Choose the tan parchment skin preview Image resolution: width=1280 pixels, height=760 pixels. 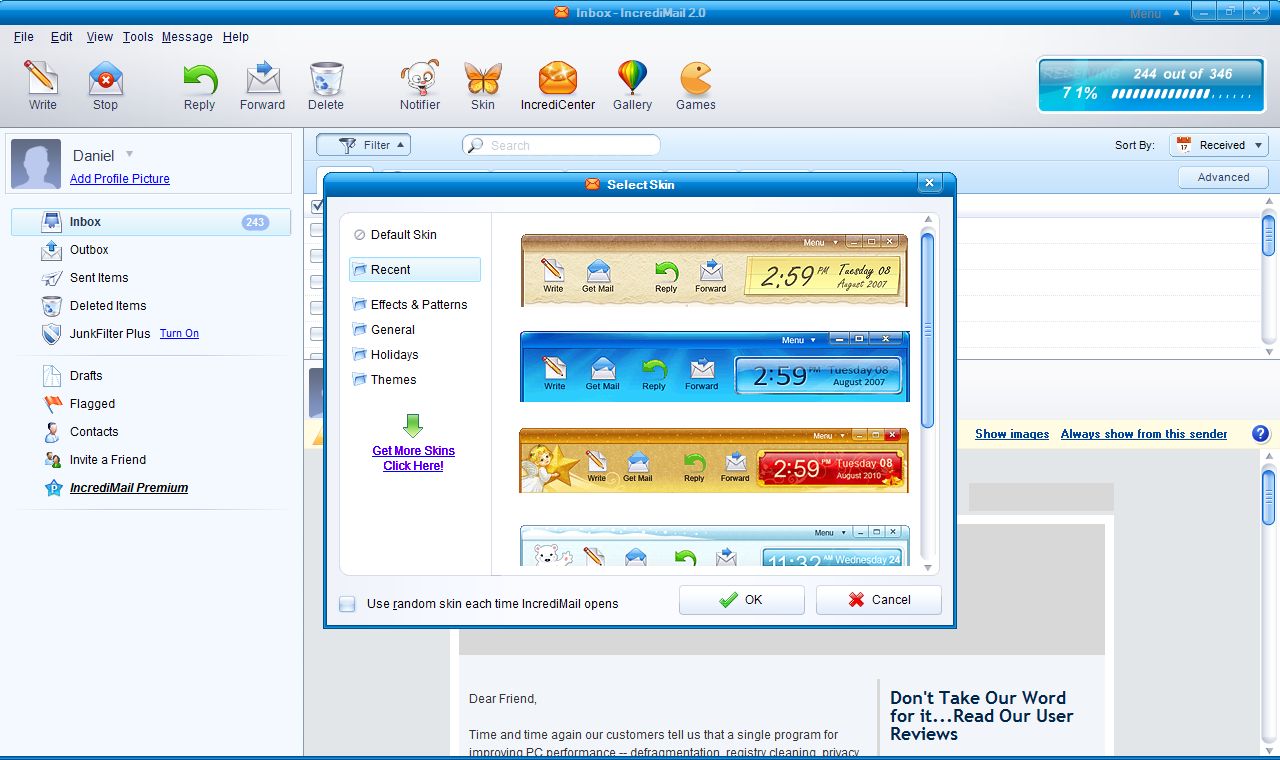point(714,270)
